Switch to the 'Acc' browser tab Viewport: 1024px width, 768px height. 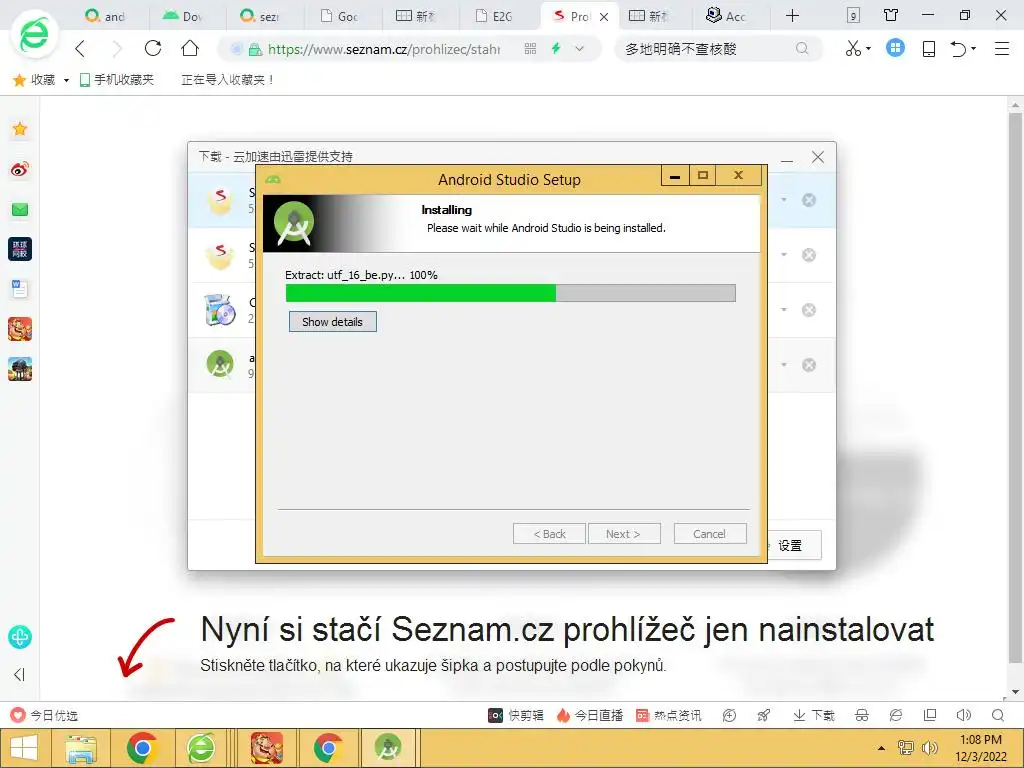click(x=726, y=16)
